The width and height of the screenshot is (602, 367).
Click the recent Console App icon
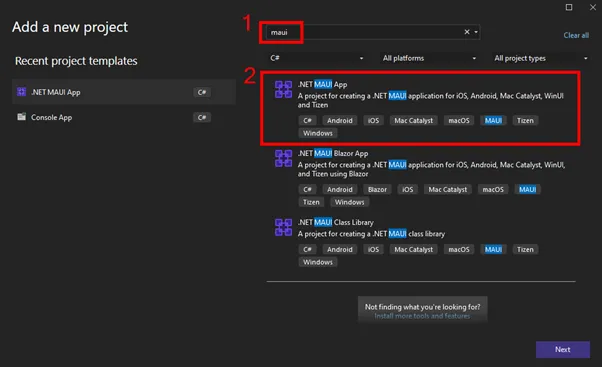click(x=22, y=117)
